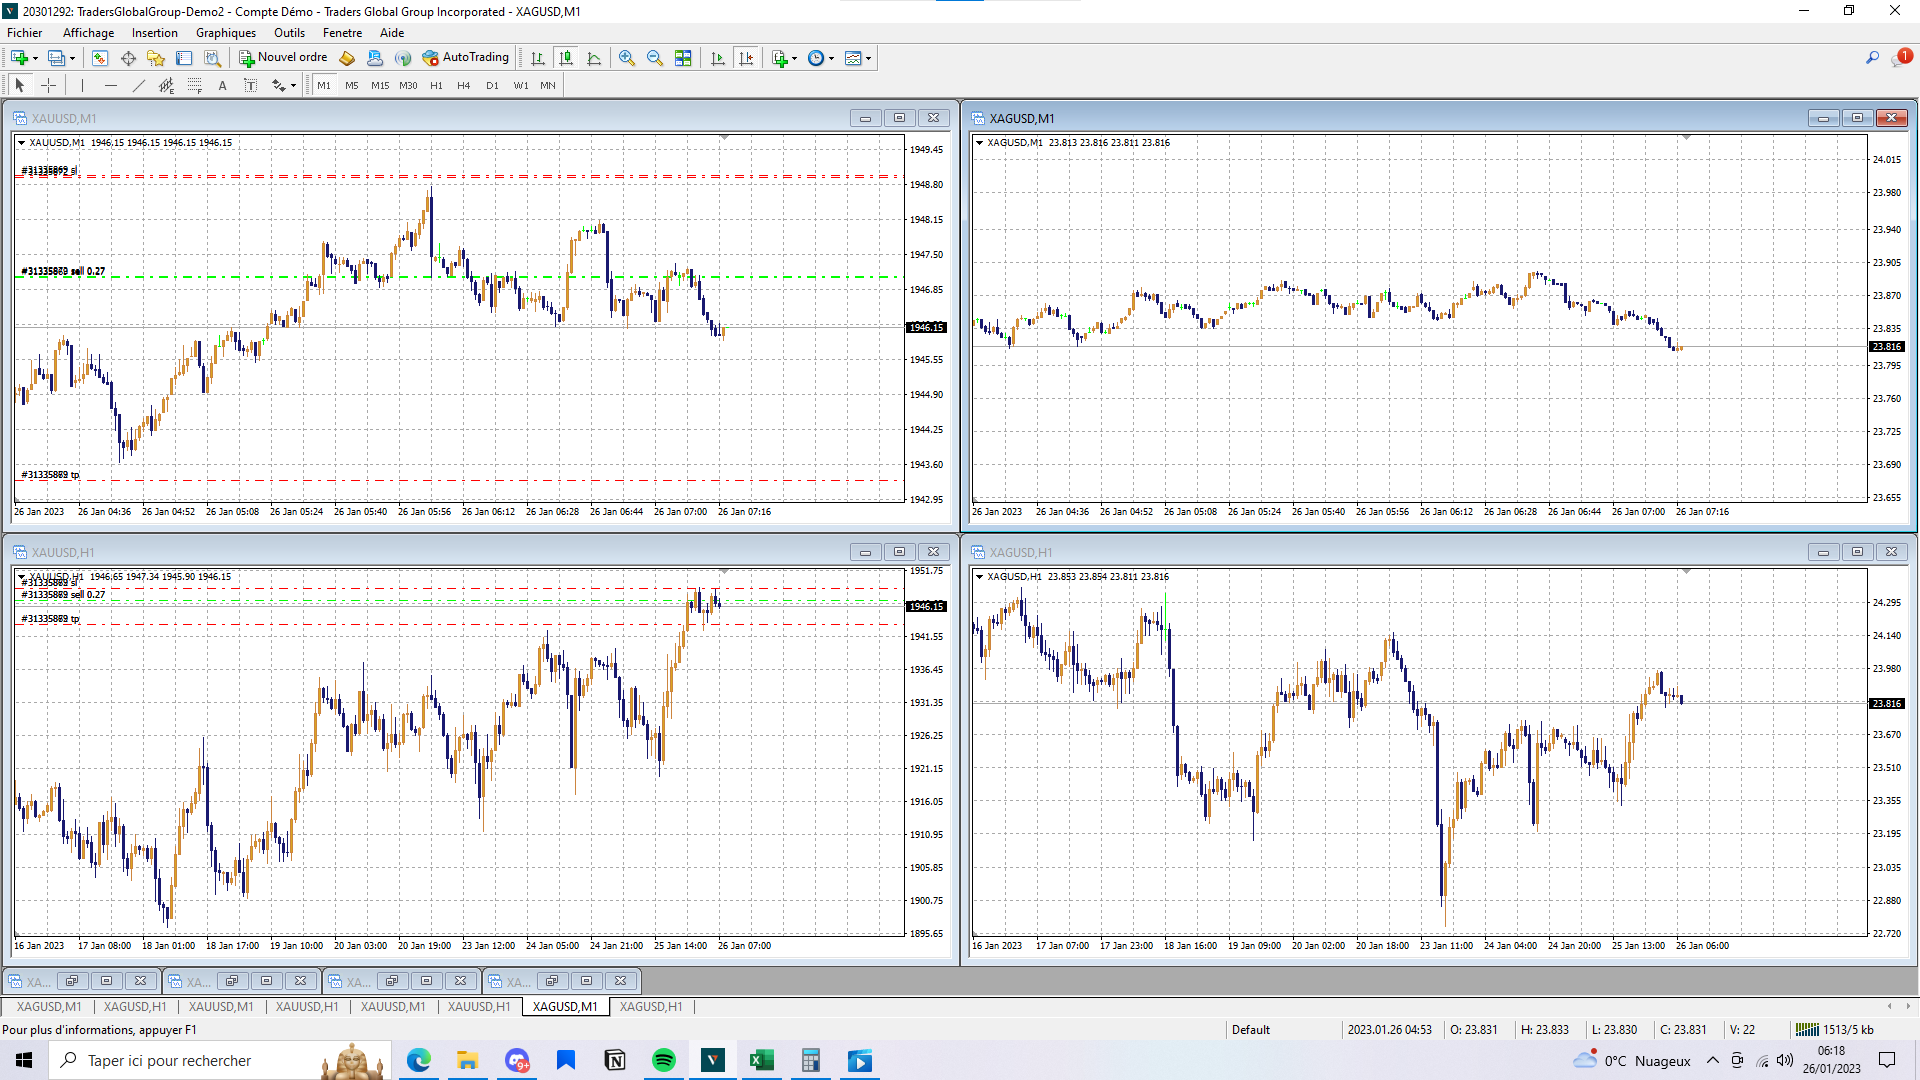Click the Nouvel ordre button
1920x1080 pixels.
283,58
